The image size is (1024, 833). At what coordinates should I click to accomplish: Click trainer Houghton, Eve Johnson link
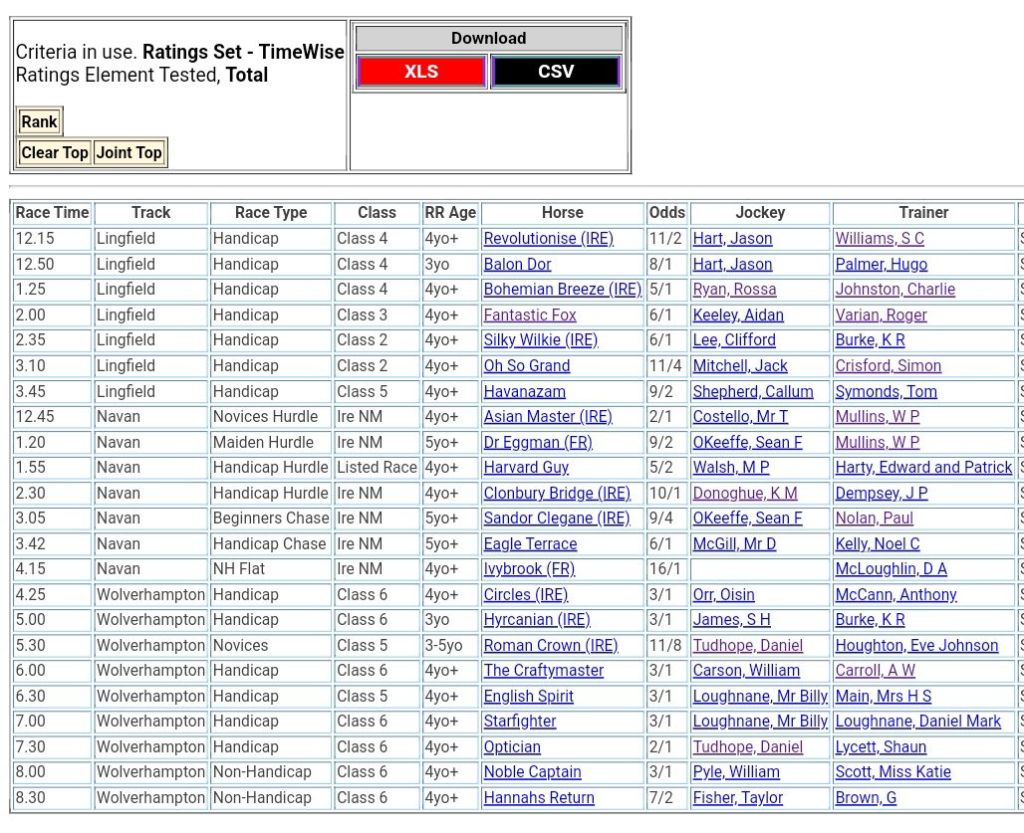916,646
